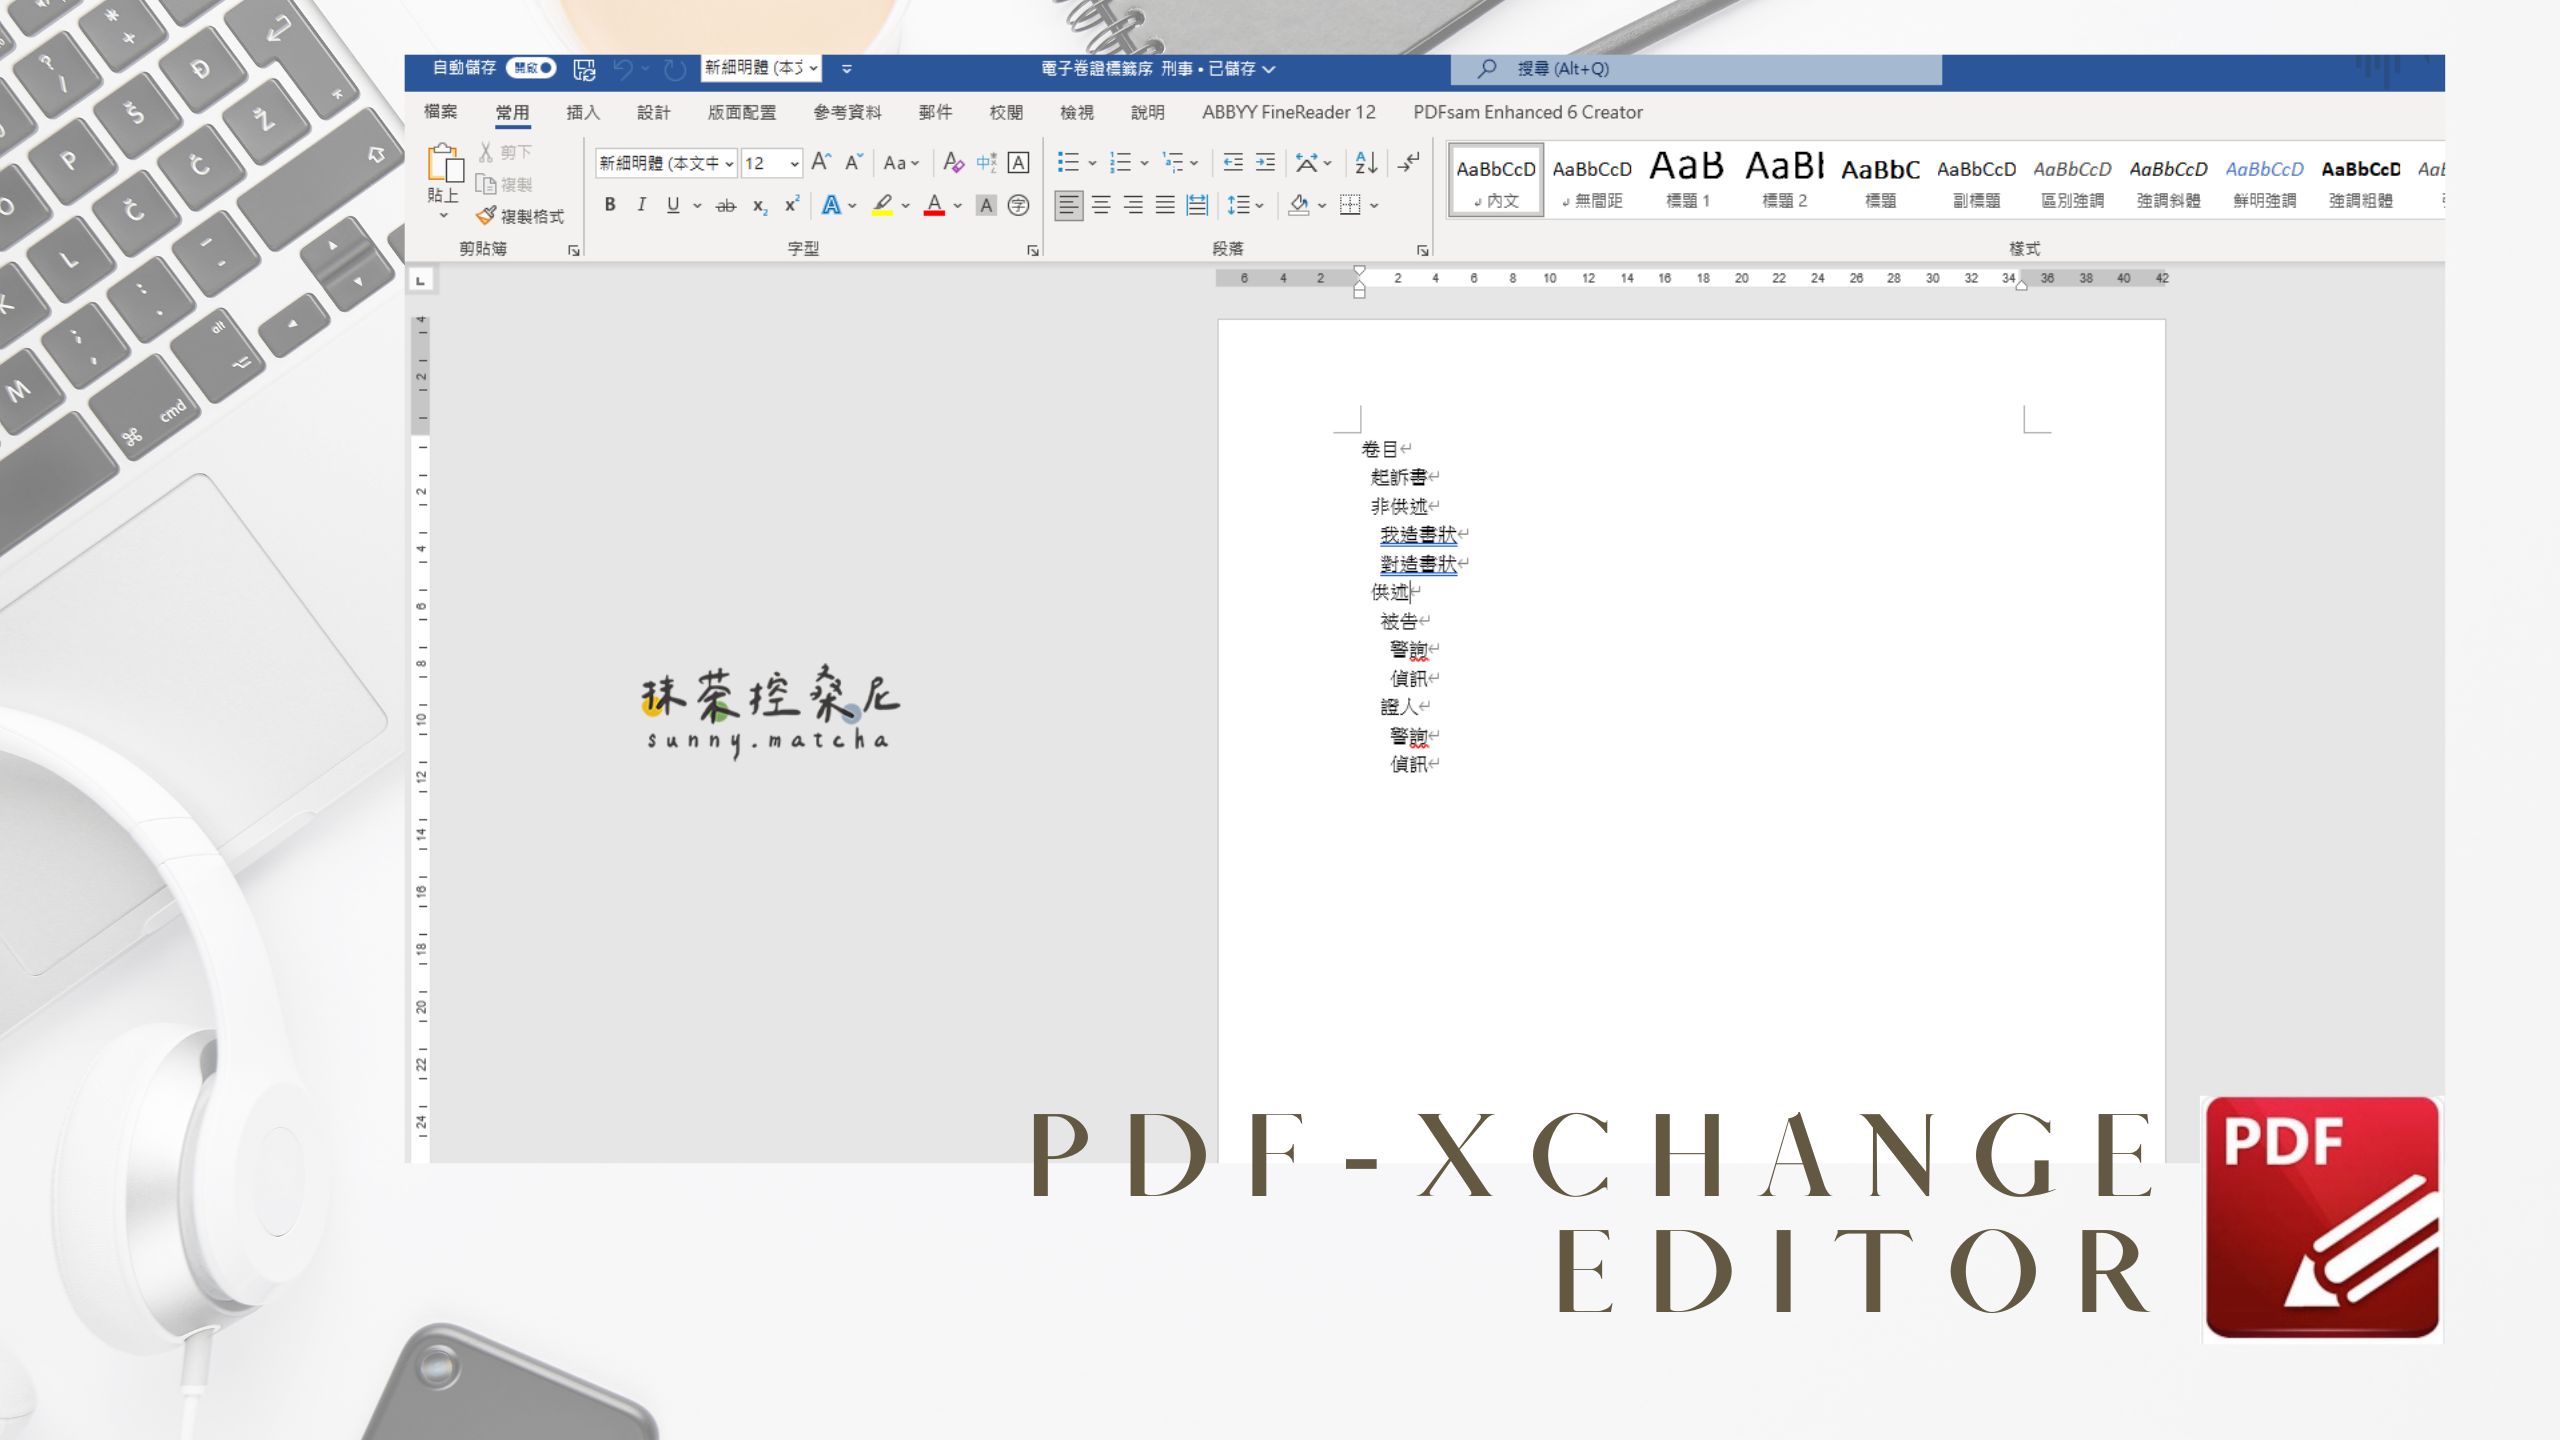
Task: Click Phonetic Guide icon
Action: coord(986,162)
